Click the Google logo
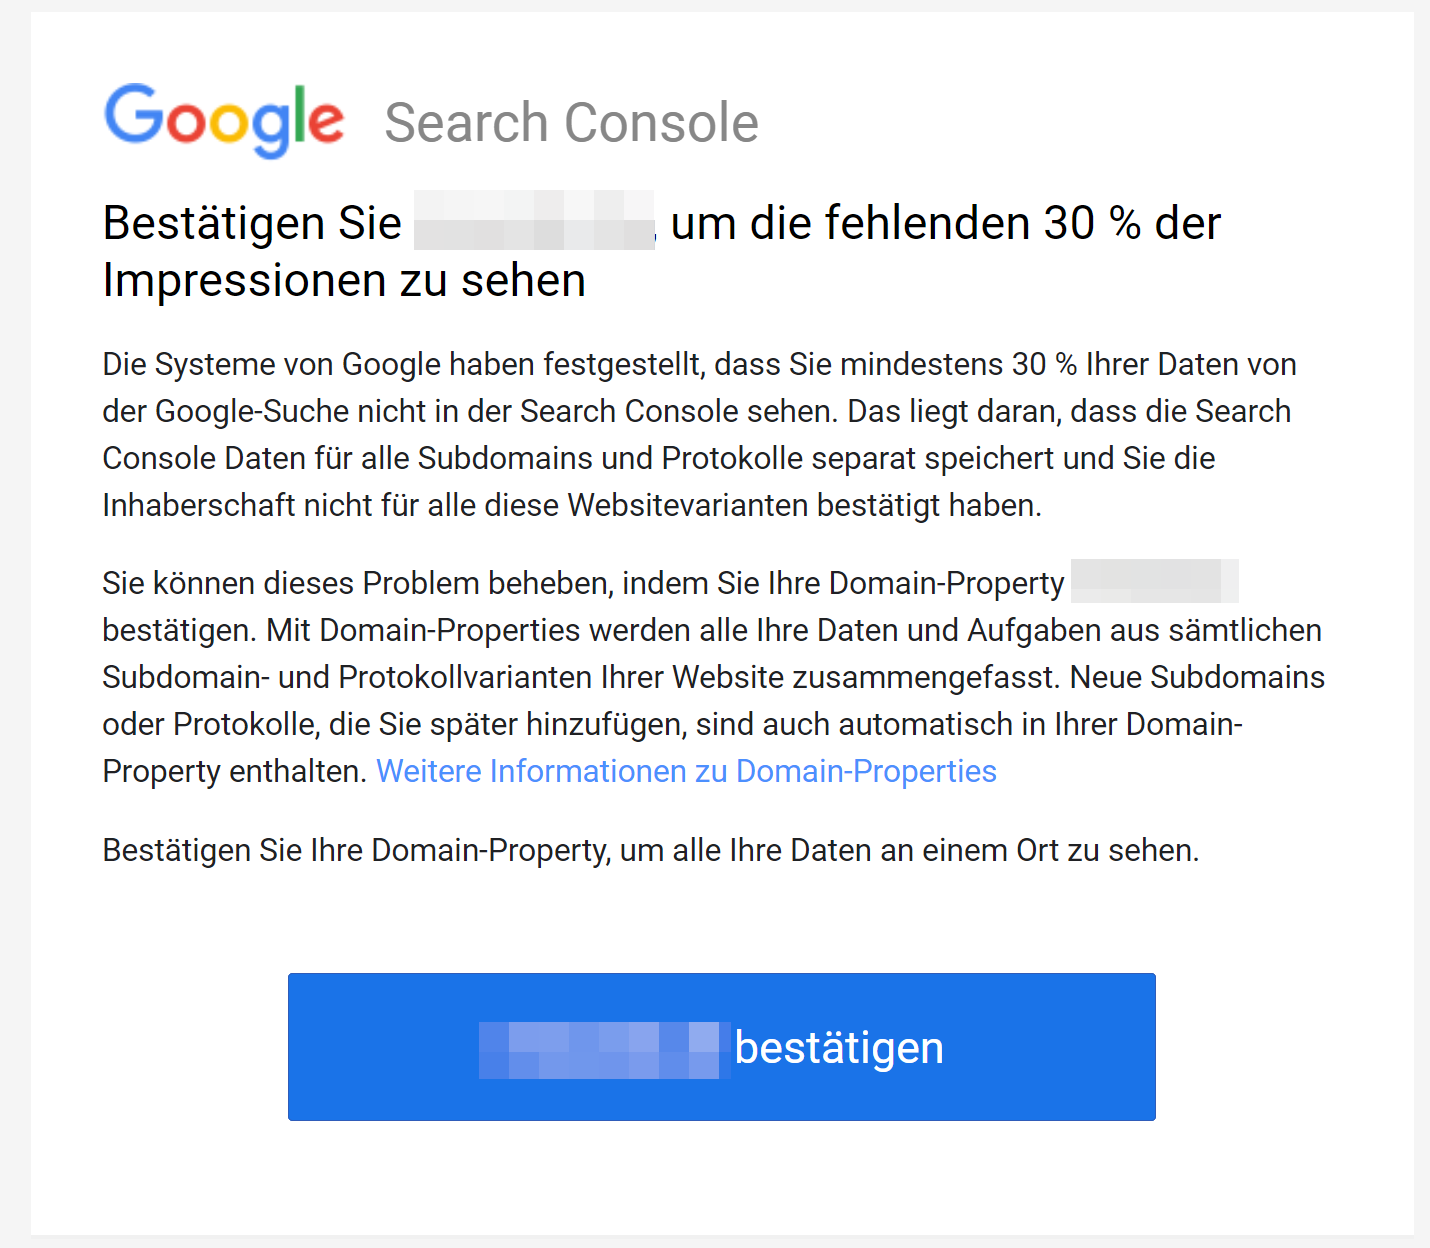 (x=222, y=120)
